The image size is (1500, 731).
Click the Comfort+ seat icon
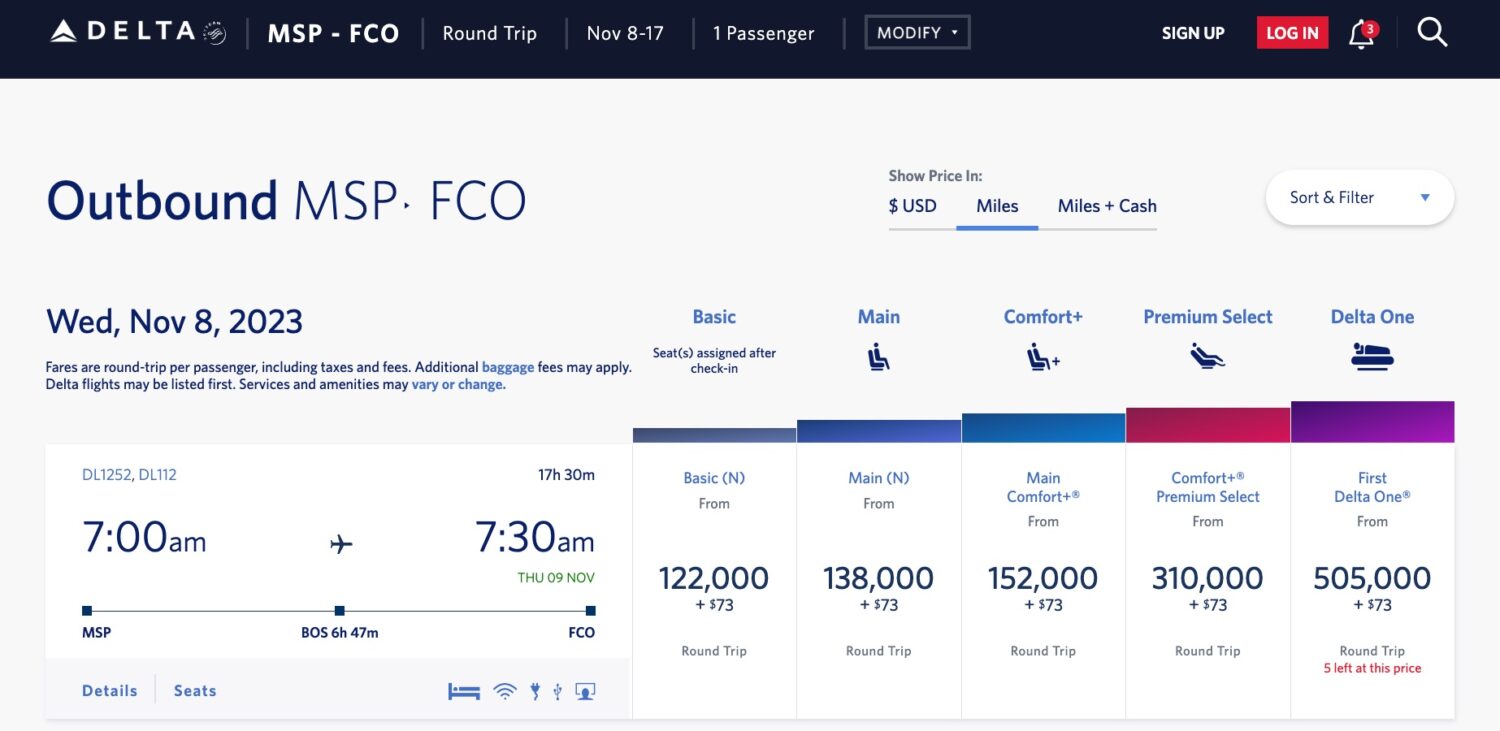(1043, 357)
